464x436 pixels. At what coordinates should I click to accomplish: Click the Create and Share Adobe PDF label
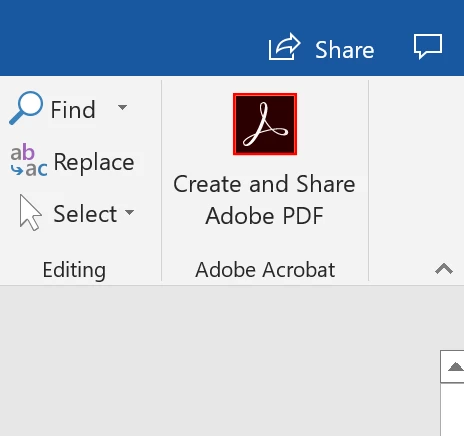pyautogui.click(x=264, y=199)
